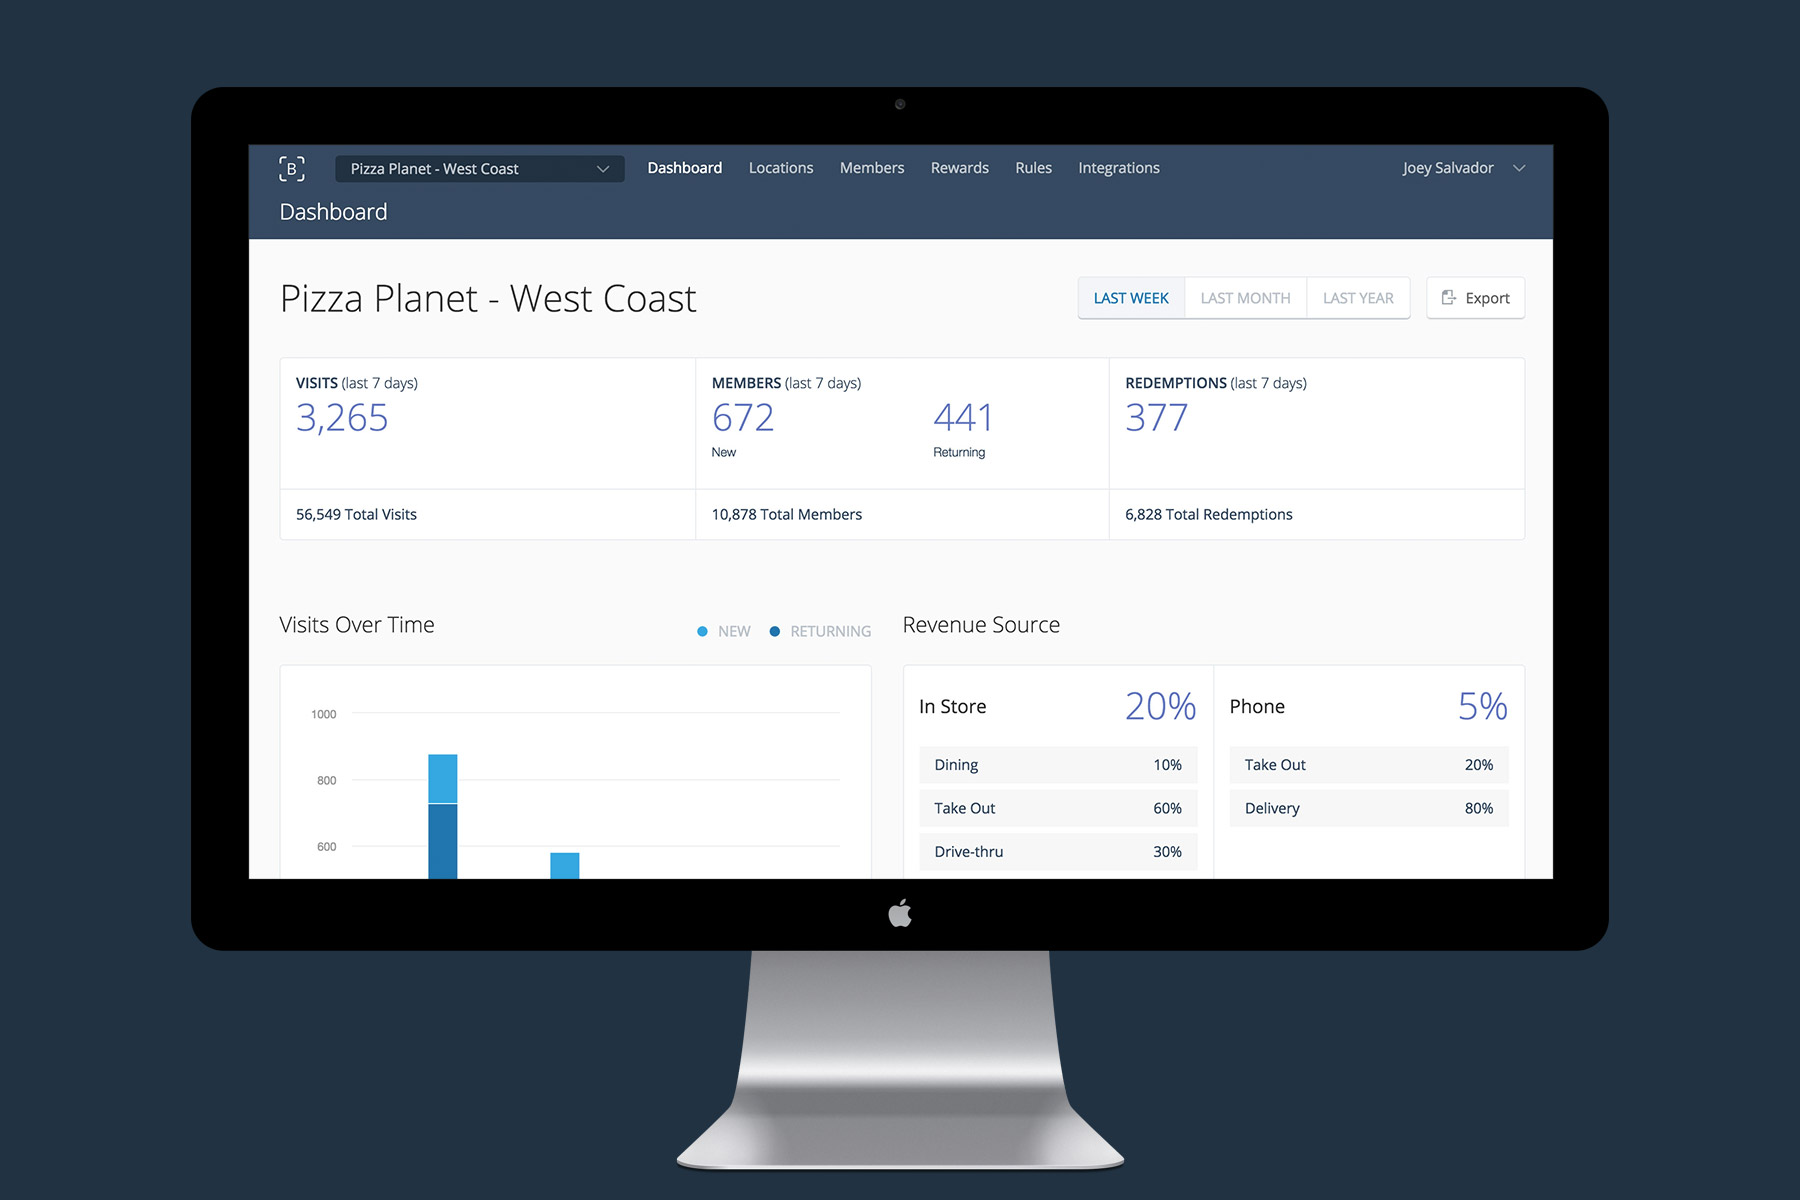Click the 377 redemptions value
This screenshot has height=1200, width=1800.
[x=1157, y=417]
